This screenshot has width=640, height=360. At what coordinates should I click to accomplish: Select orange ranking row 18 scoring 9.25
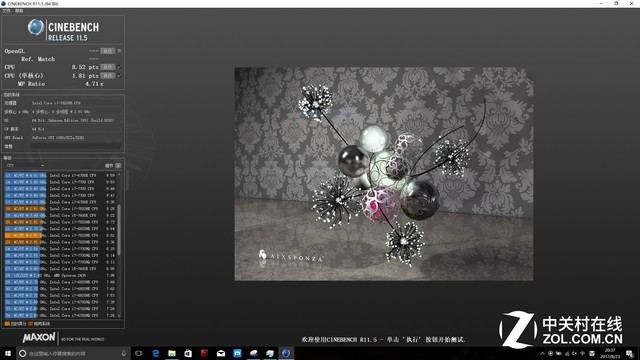point(60,209)
